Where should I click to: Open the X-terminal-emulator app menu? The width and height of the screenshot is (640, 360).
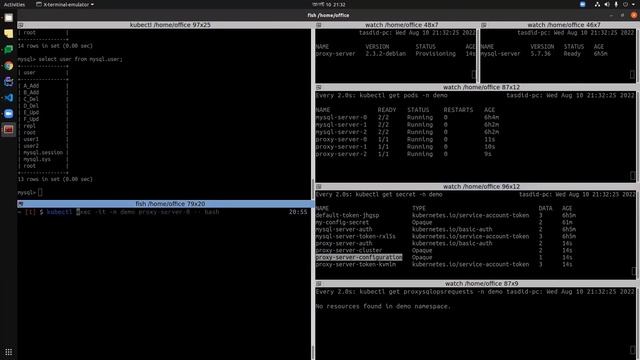coord(65,4)
